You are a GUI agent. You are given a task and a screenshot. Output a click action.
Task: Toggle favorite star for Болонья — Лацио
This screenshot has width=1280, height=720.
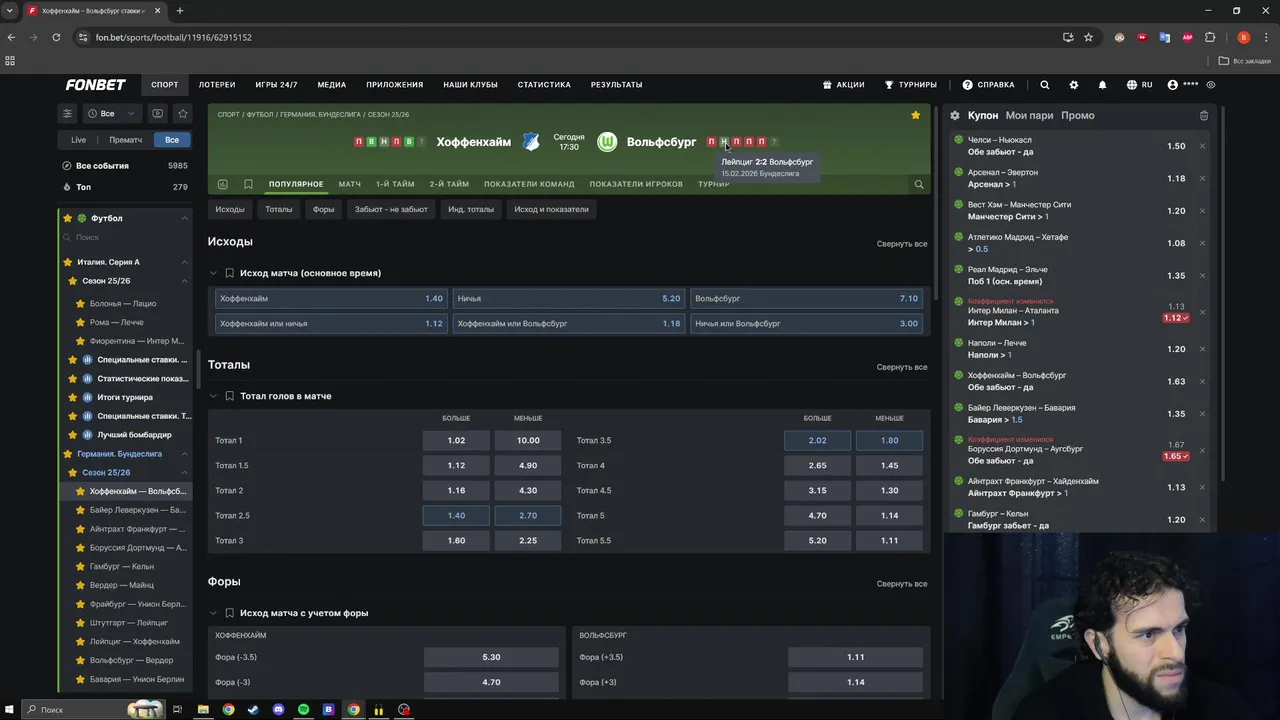coord(80,303)
